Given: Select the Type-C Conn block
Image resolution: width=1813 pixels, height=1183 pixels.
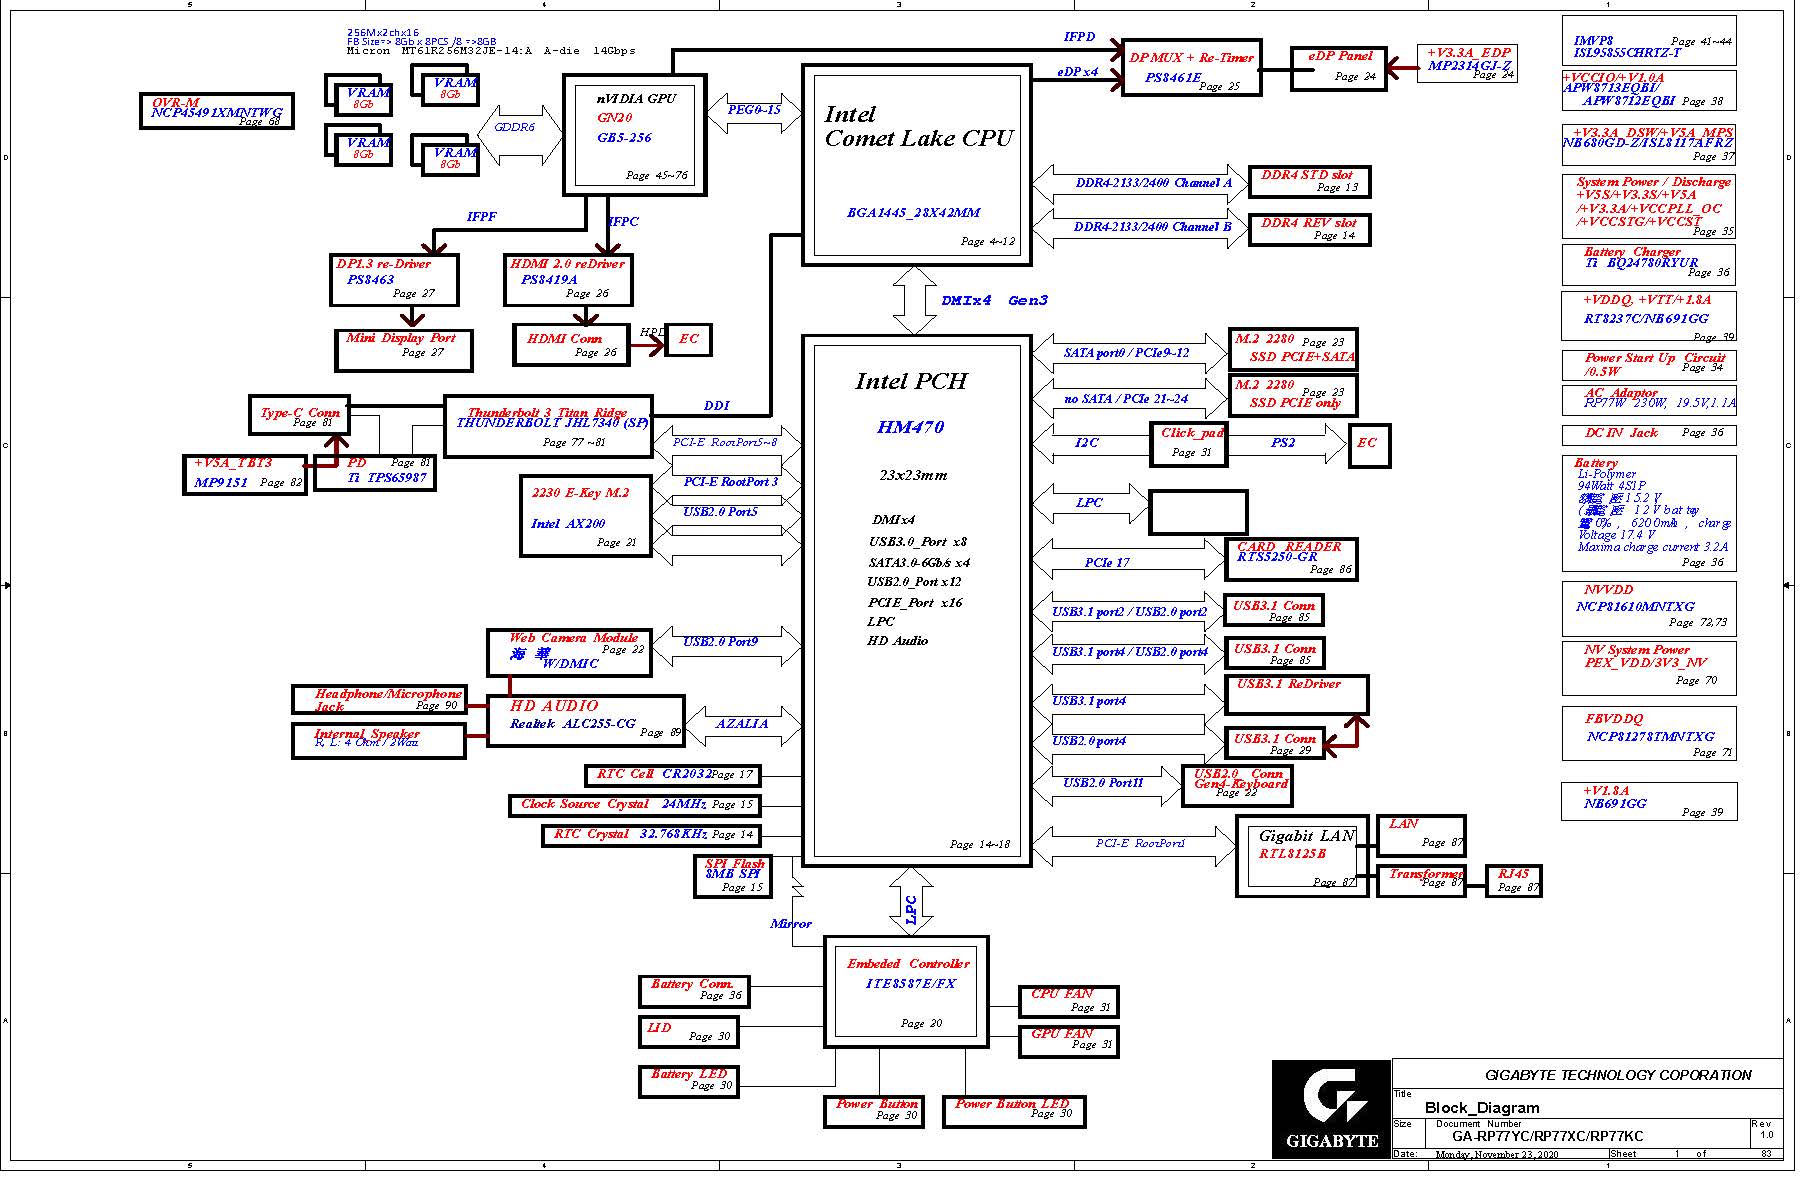Looking at the screenshot, I should coord(299,415).
